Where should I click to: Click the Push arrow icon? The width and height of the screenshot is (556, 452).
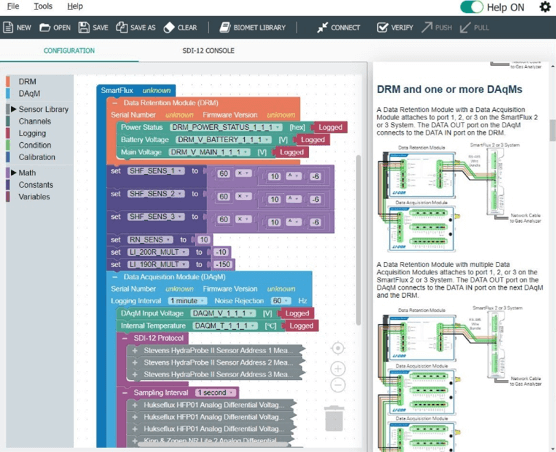[x=427, y=28]
